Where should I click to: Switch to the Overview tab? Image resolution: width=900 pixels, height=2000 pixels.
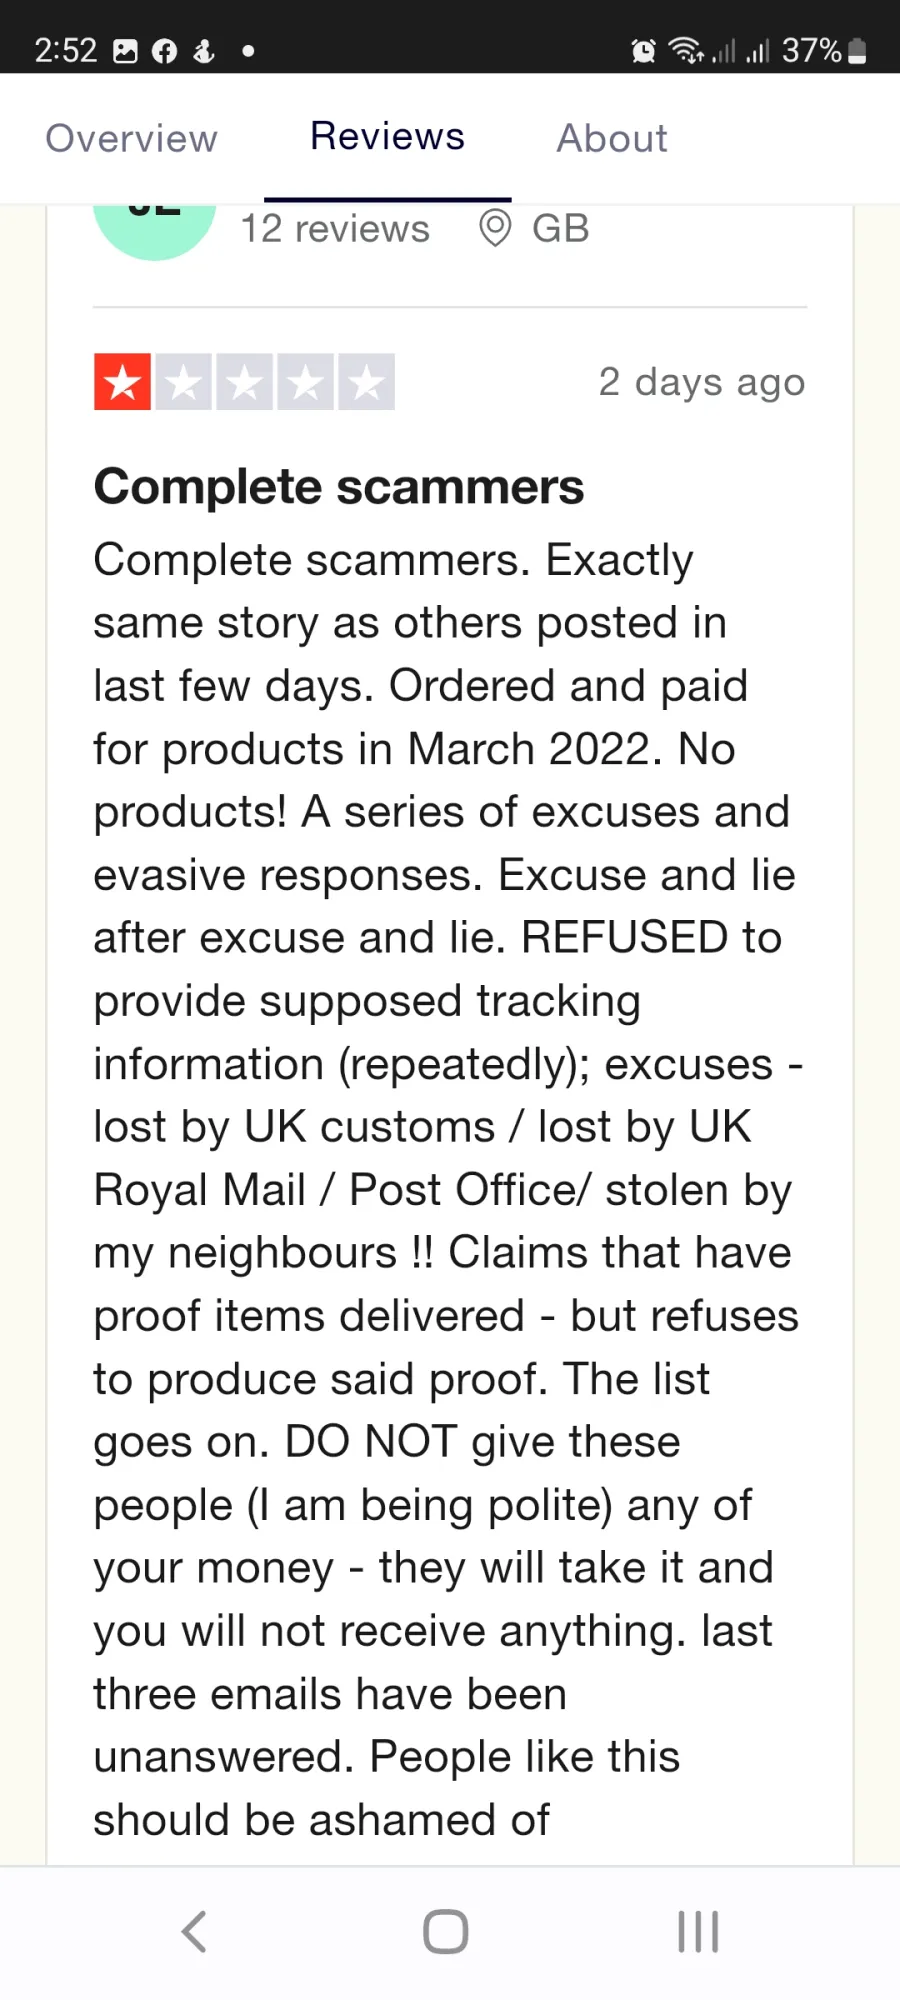click(x=131, y=138)
